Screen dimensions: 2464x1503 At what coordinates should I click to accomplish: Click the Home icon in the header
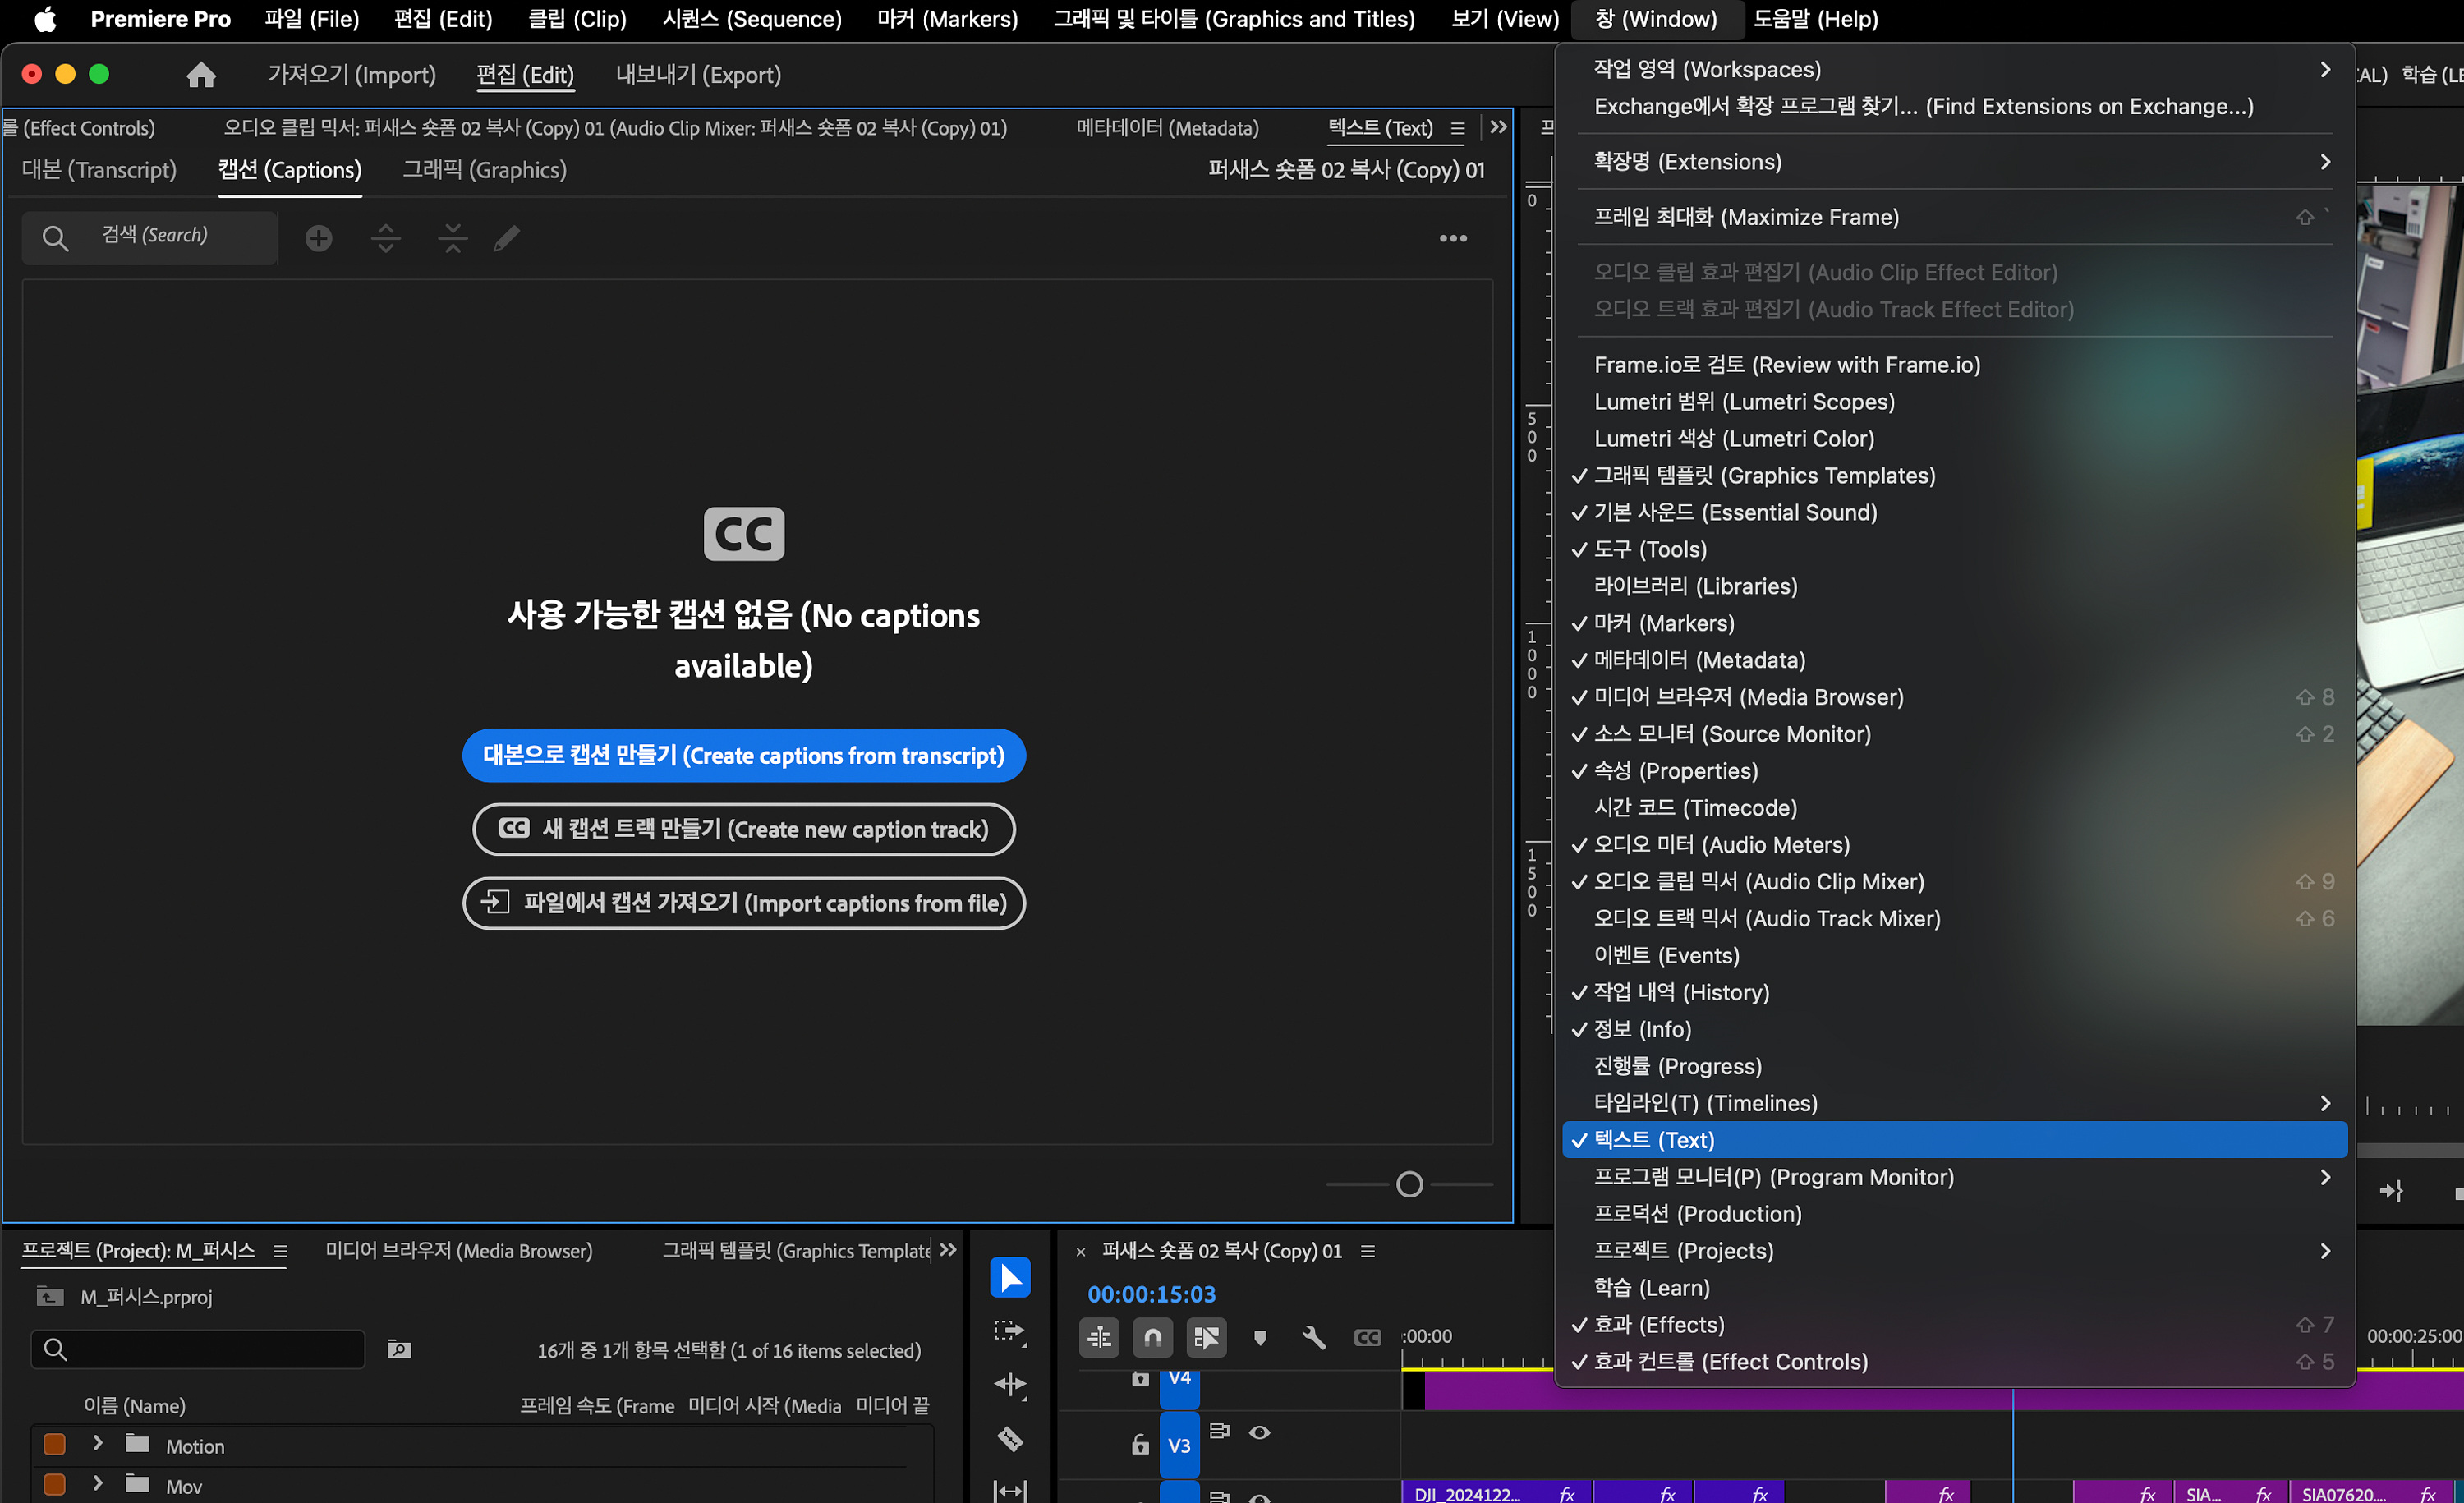click(201, 75)
